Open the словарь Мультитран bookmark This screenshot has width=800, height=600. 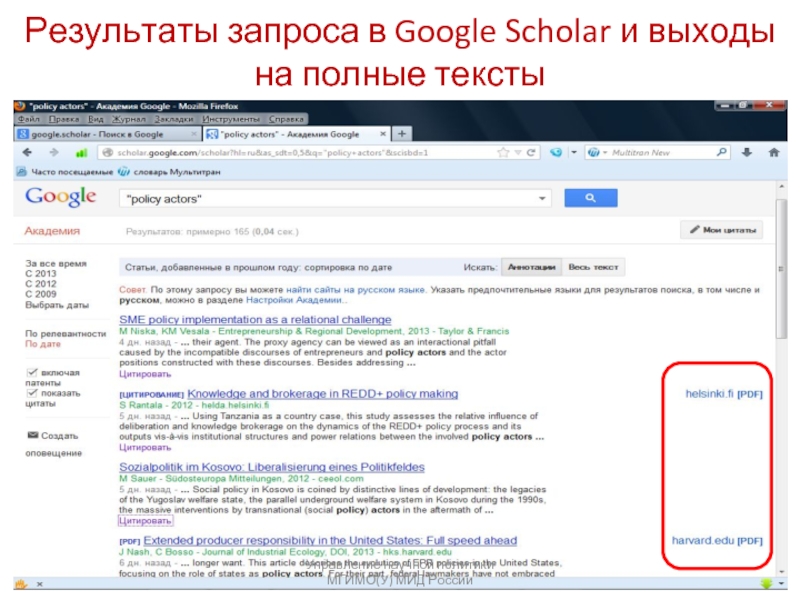tap(170, 171)
